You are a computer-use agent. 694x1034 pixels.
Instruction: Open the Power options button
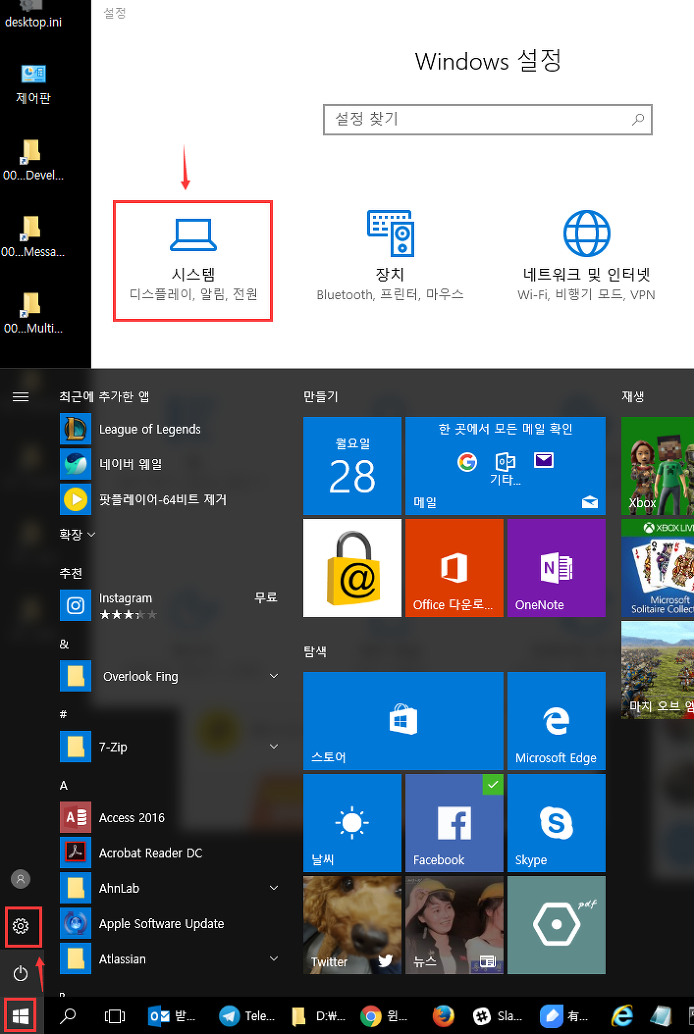21,973
